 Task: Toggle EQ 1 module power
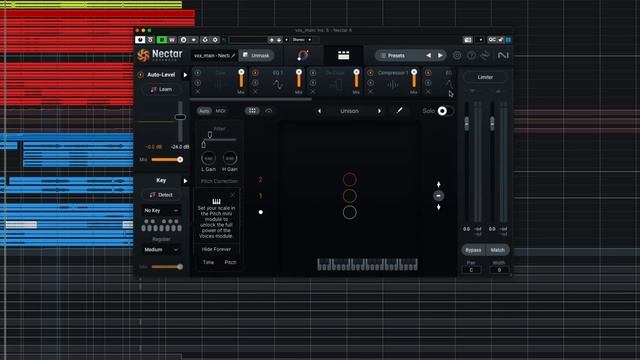coord(255,73)
